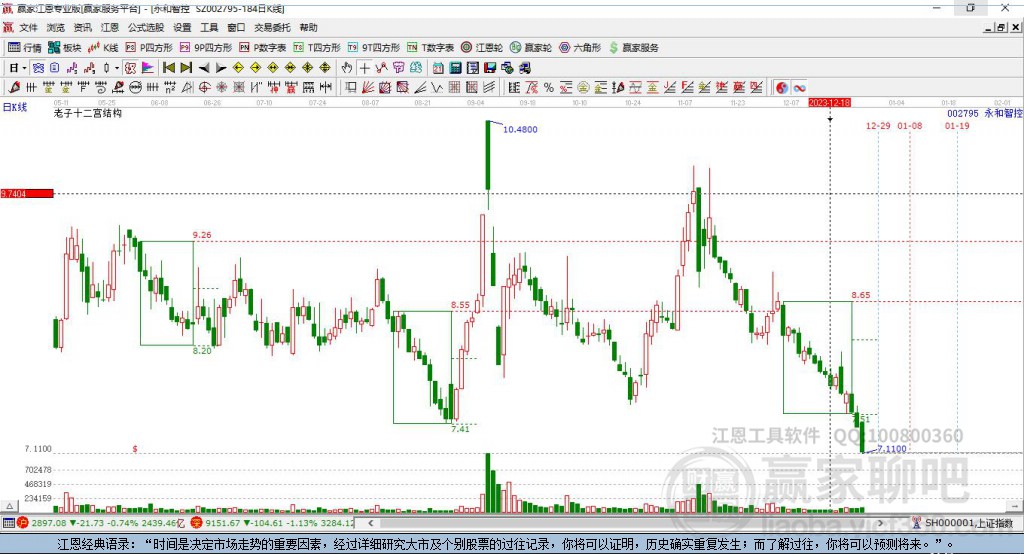1024x554 pixels.
Task: Click the red 9.7404 price marker
Action: coord(27,193)
